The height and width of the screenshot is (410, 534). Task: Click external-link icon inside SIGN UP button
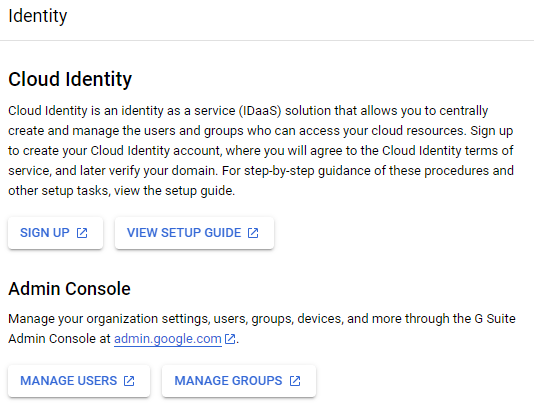(x=82, y=233)
